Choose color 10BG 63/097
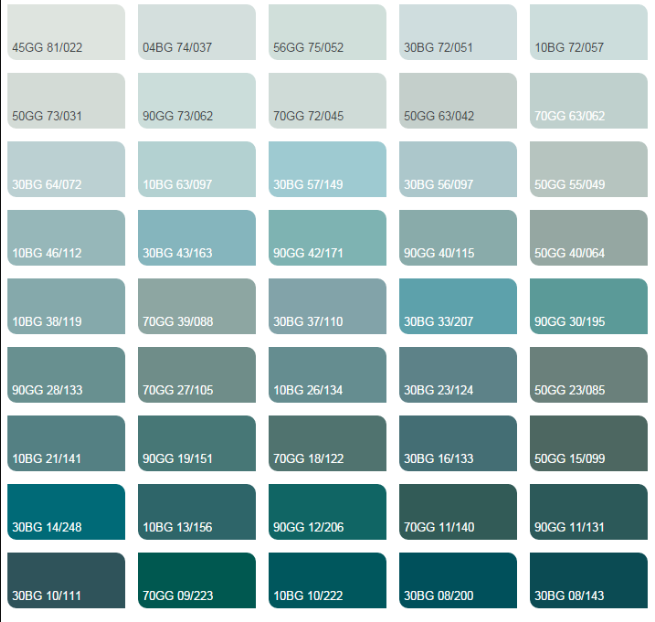Image resolution: width=655 pixels, height=622 pixels. click(x=197, y=169)
